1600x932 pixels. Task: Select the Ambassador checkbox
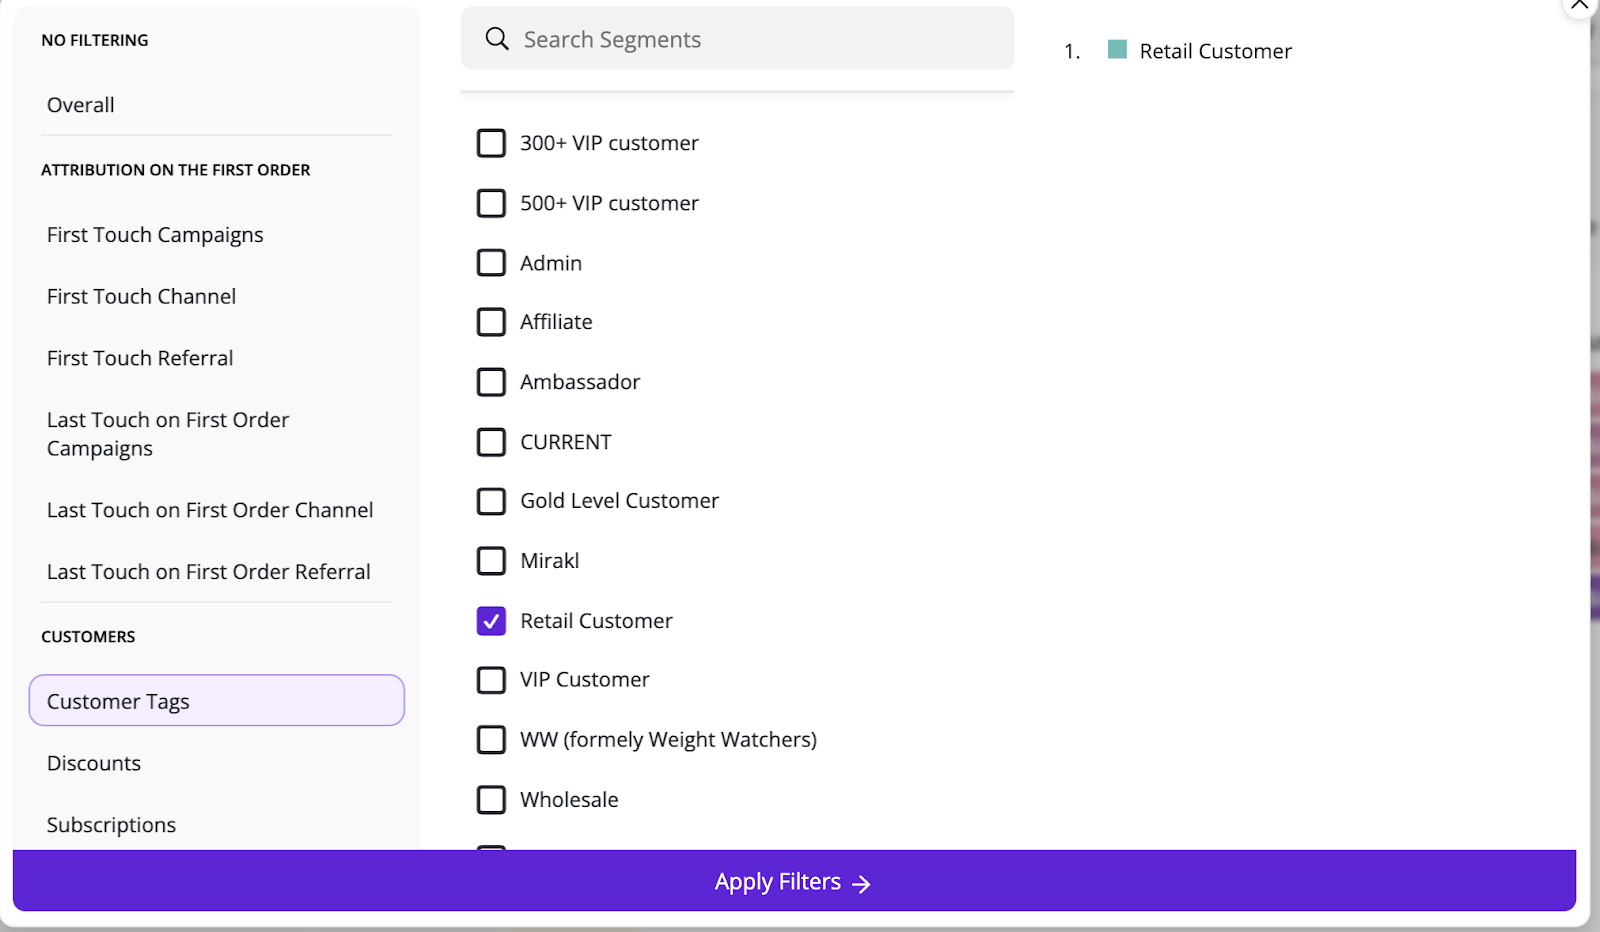491,382
